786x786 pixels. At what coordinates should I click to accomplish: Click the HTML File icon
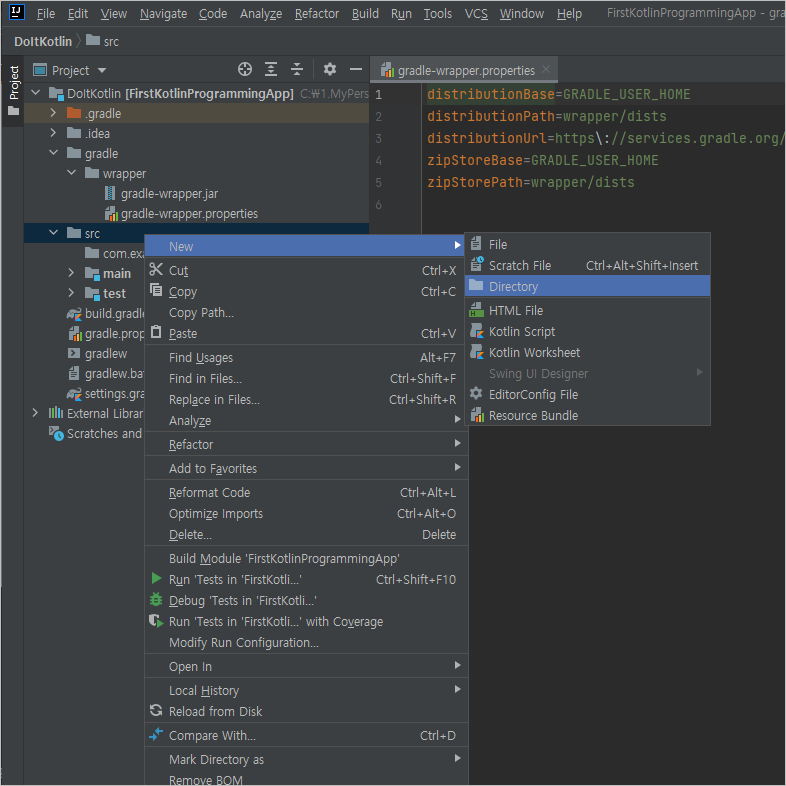point(476,309)
